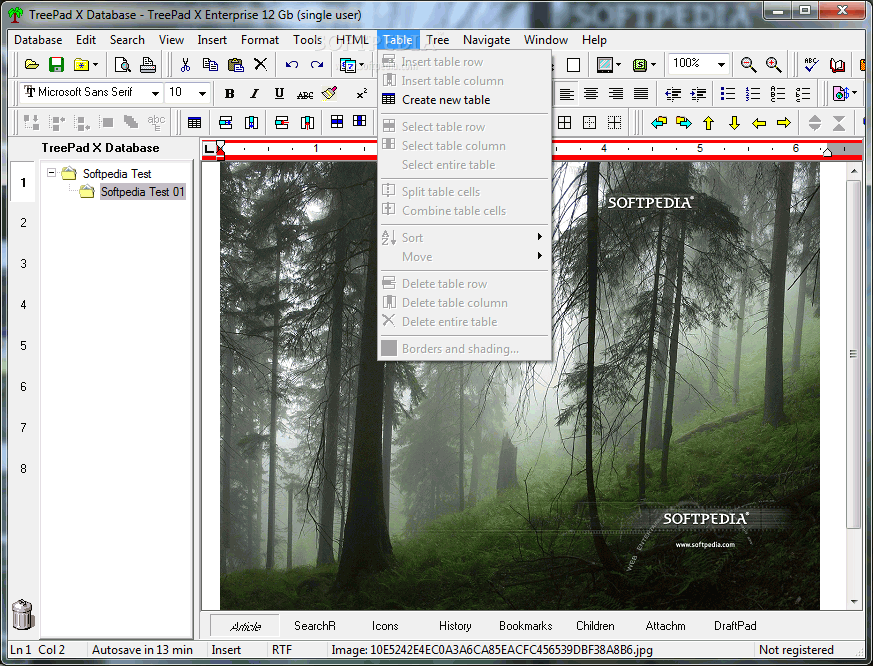The width and height of the screenshot is (873, 666).
Task: Open the Tree menu
Action: (438, 40)
